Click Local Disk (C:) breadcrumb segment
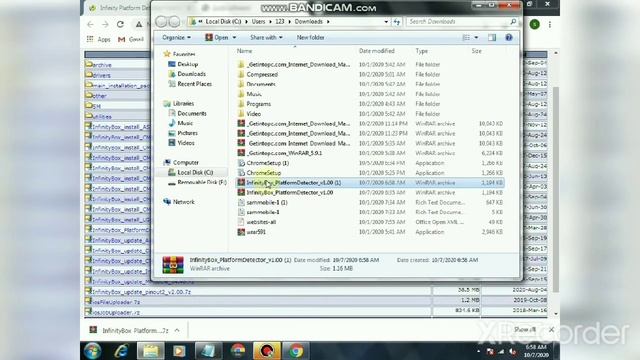 [223, 22]
